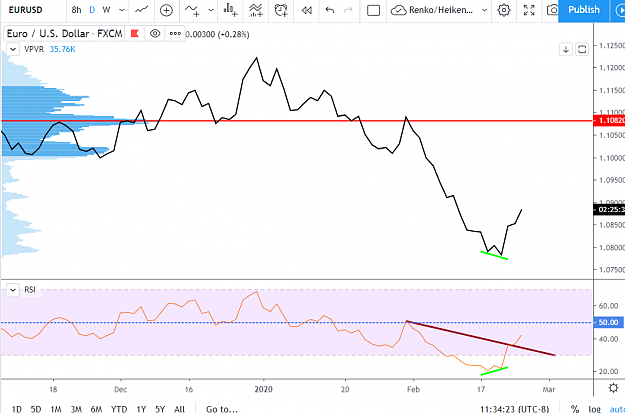Set date range to 1M
This screenshot has height=413, width=625.
(x=55, y=409)
